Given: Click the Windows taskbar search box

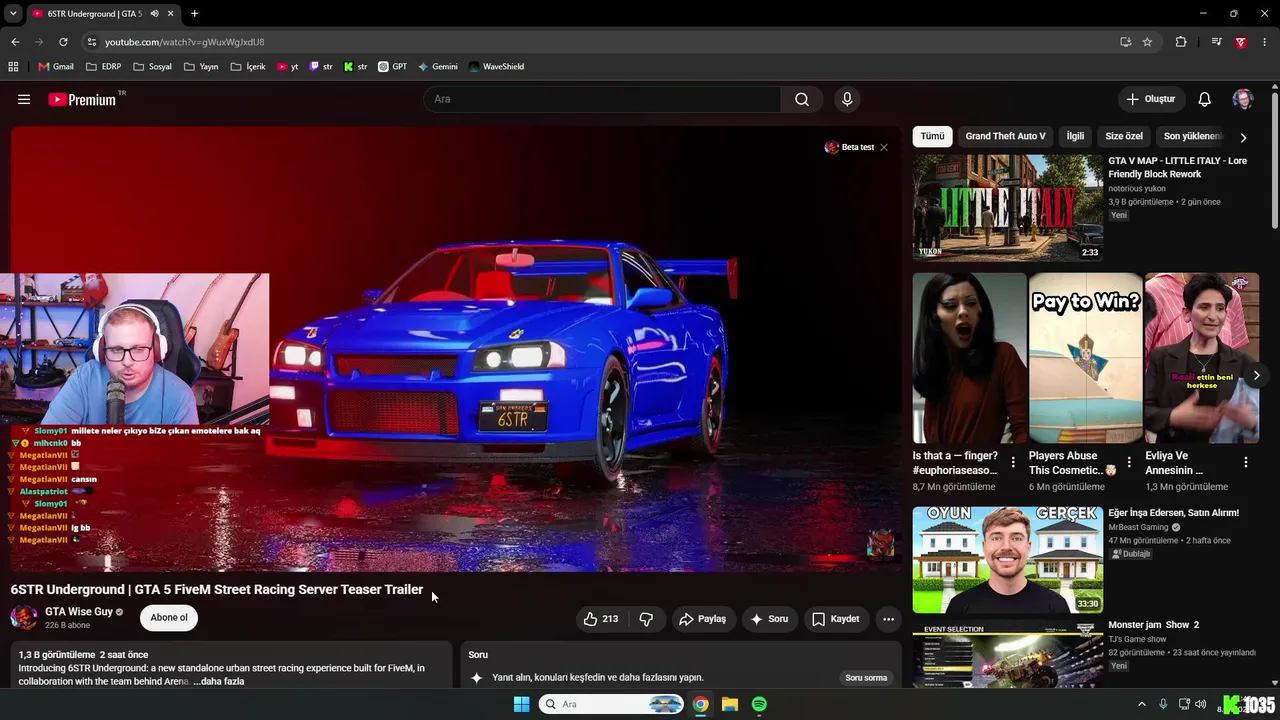Looking at the screenshot, I should (612, 704).
